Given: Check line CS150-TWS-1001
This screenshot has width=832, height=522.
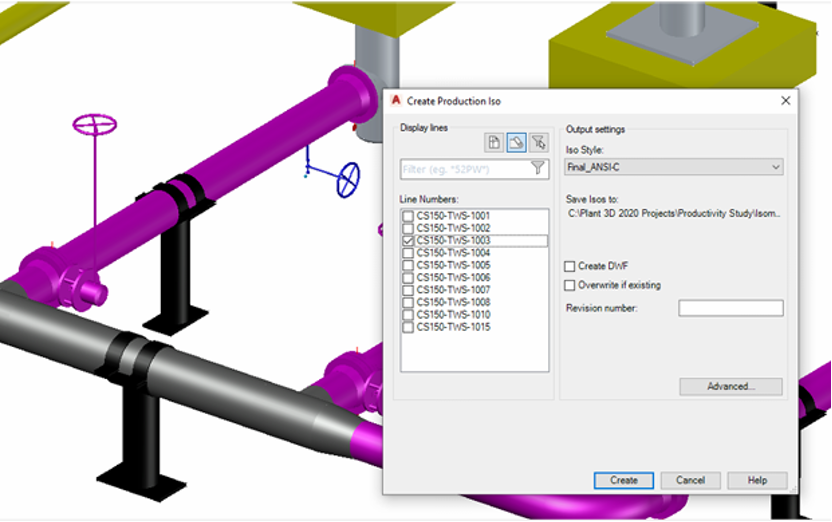Looking at the screenshot, I should point(408,216).
